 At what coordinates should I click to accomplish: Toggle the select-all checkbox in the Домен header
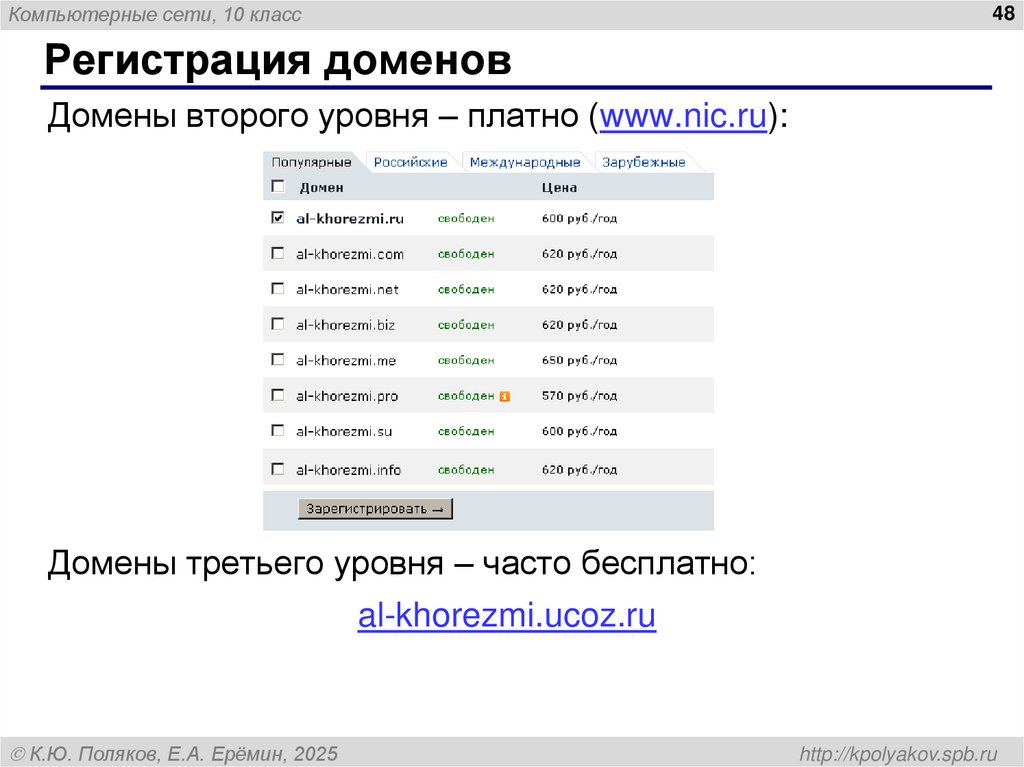(277, 186)
